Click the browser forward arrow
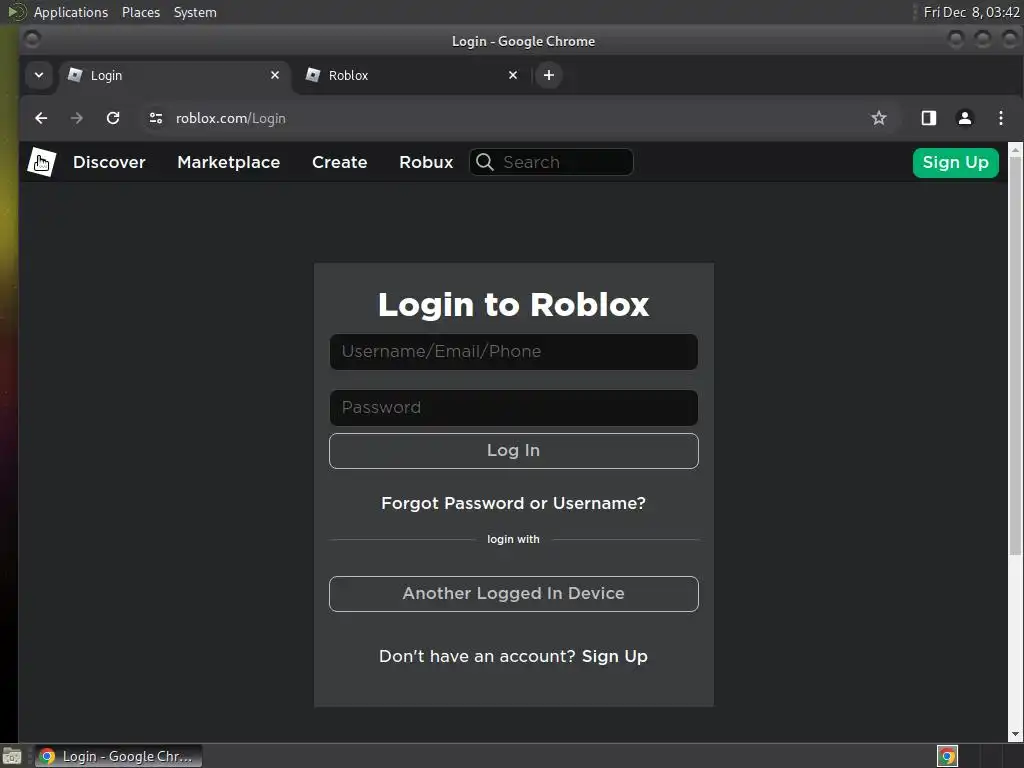Screen dimensions: 1024x768 [x=76, y=118]
